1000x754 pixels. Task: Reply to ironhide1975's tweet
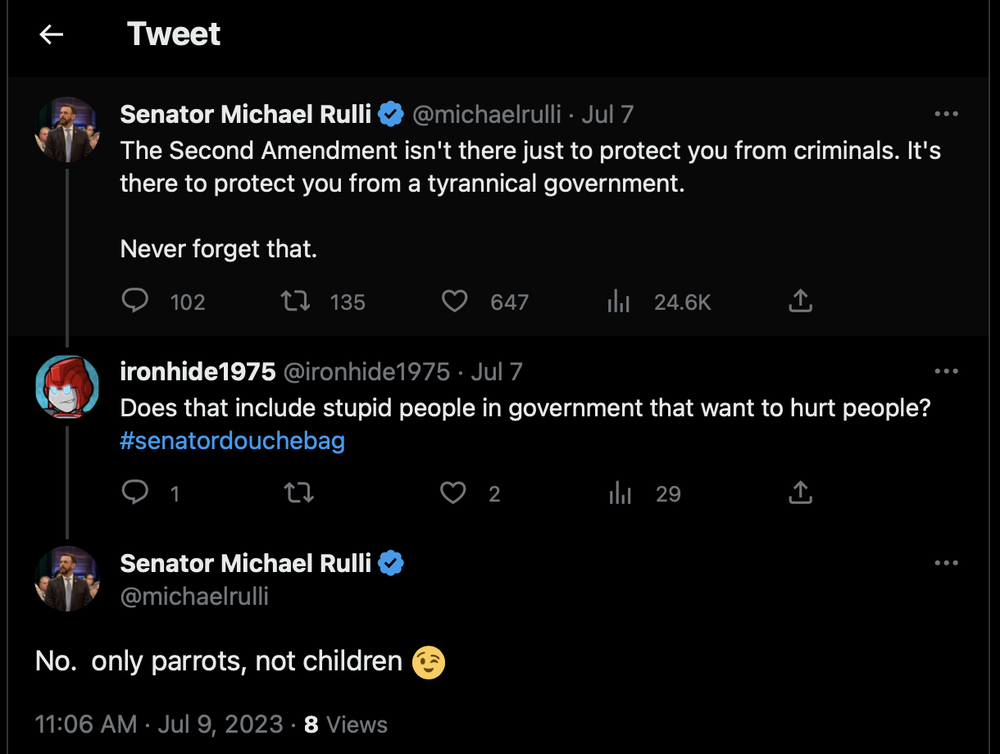135,492
